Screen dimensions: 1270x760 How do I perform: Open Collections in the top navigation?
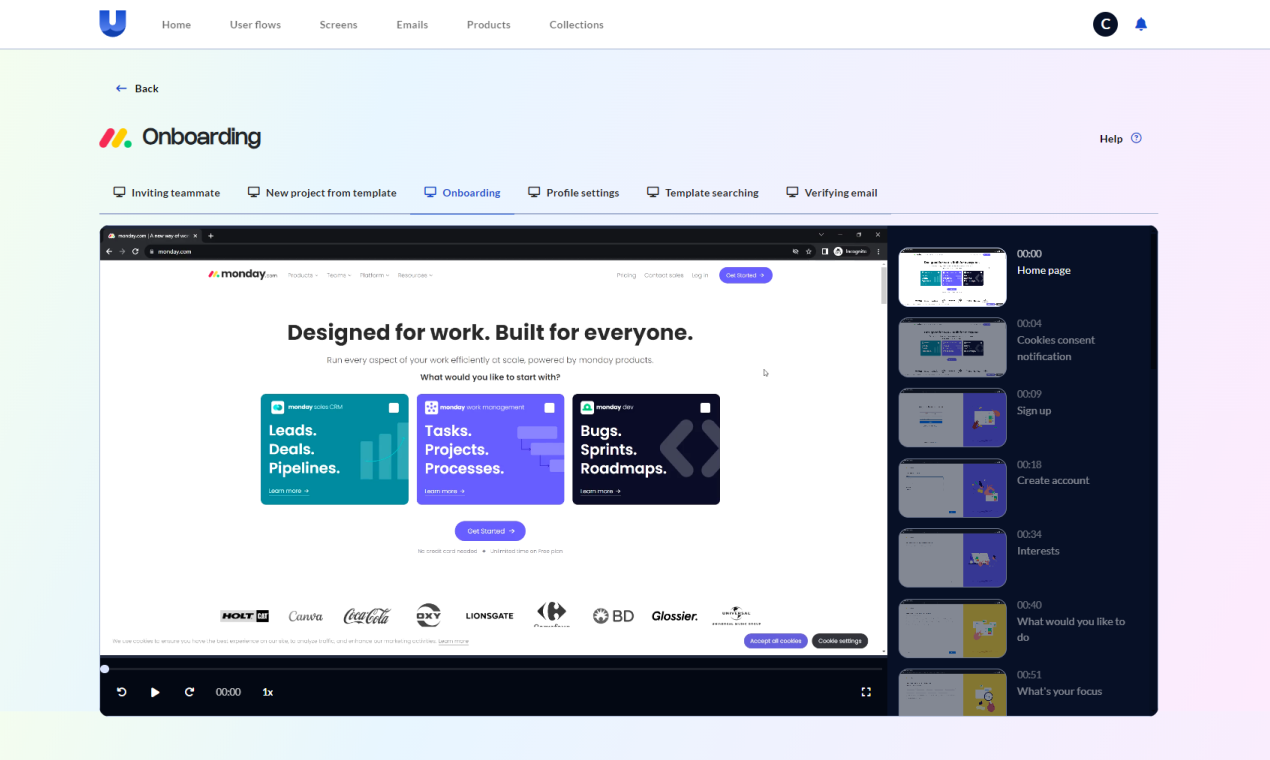pyautogui.click(x=576, y=25)
